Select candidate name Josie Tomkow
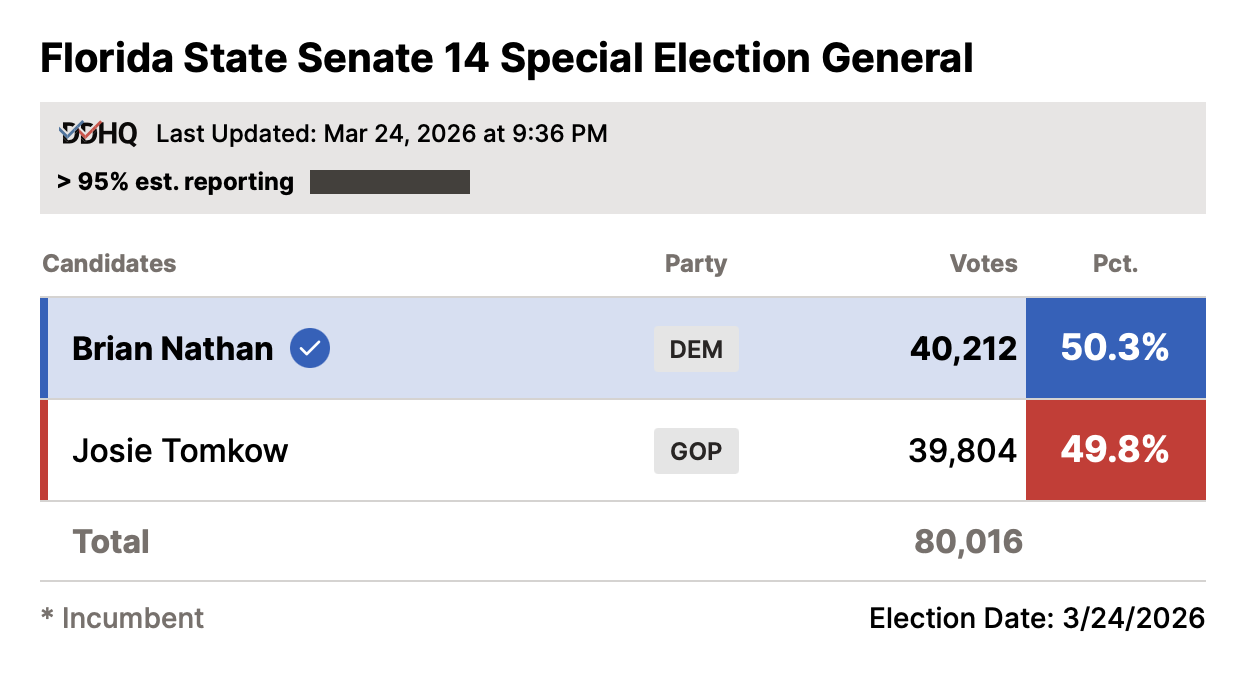The height and width of the screenshot is (696, 1234). [x=180, y=450]
